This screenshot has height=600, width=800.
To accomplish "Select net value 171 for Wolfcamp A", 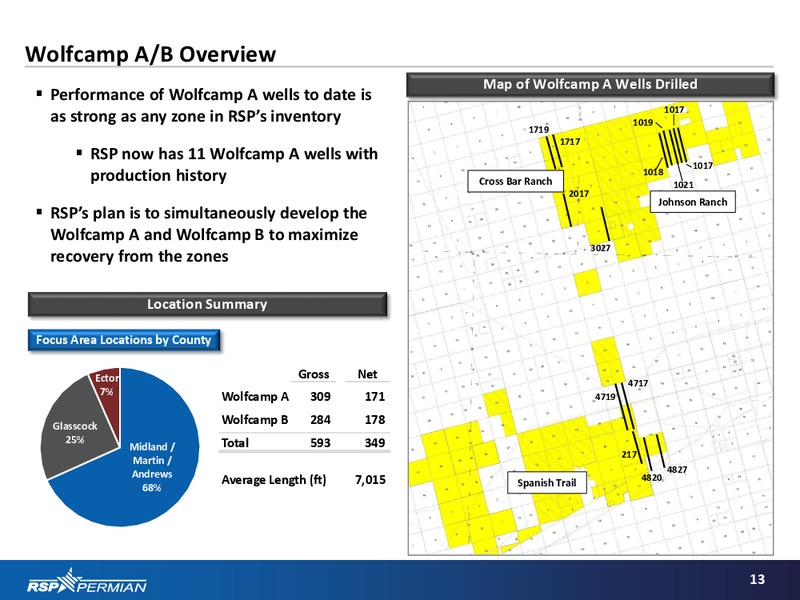I will [374, 396].
